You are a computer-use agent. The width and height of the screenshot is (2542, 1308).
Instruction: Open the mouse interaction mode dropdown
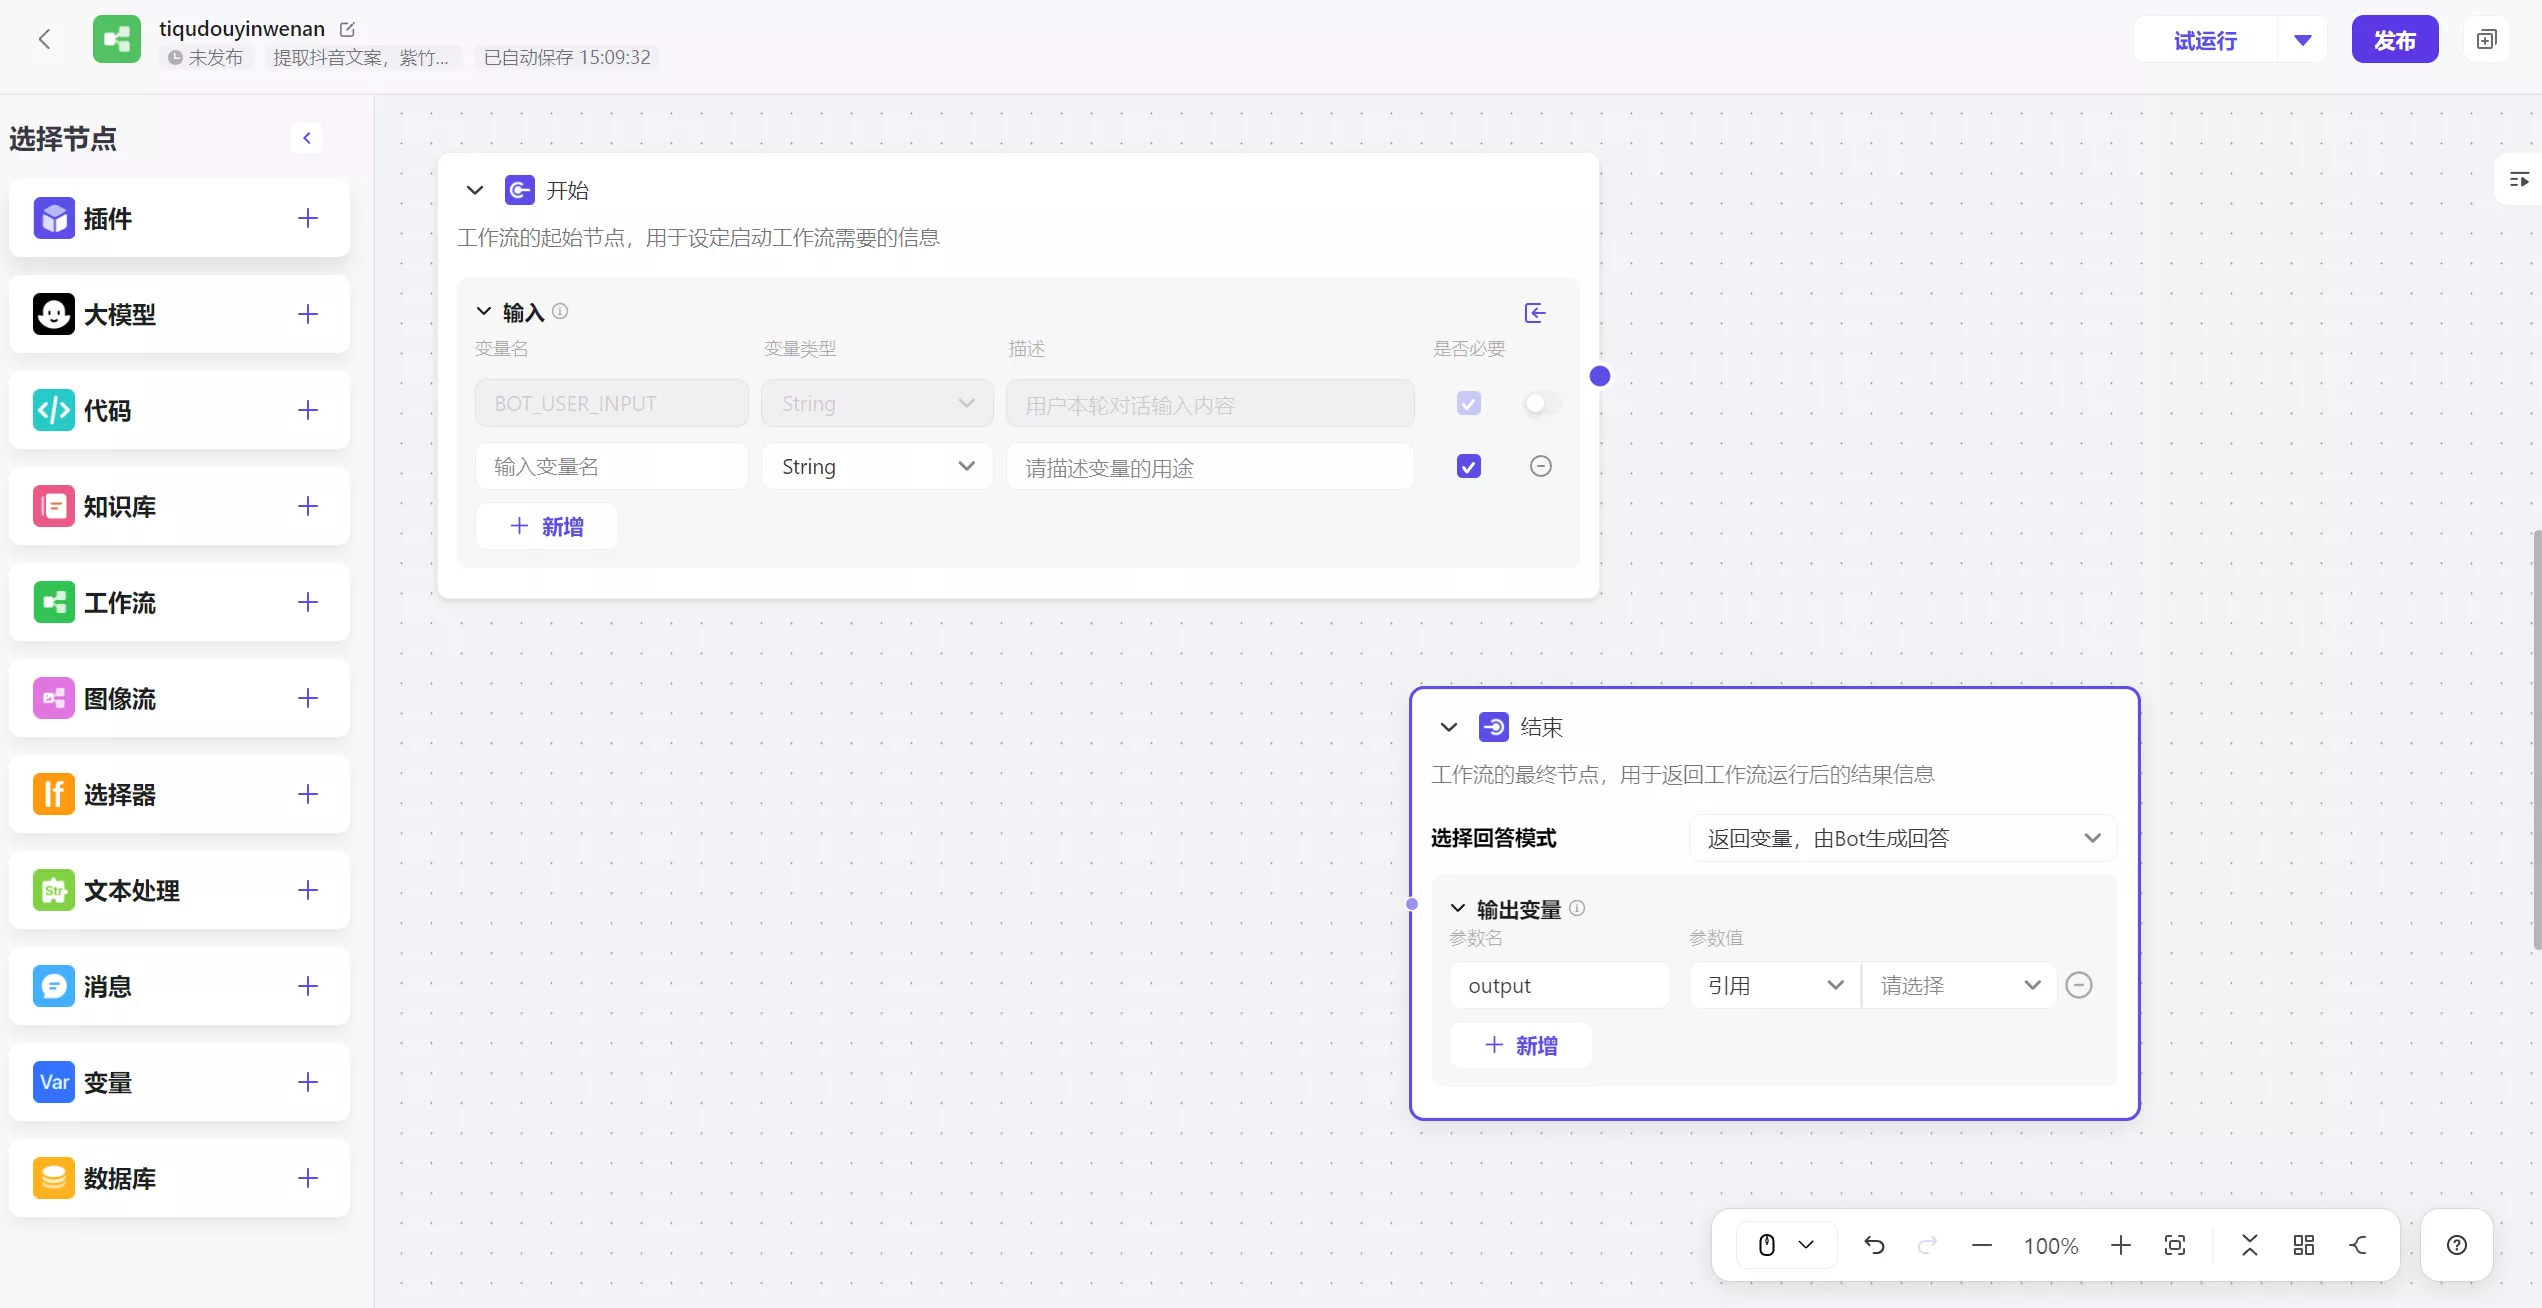tap(1786, 1245)
